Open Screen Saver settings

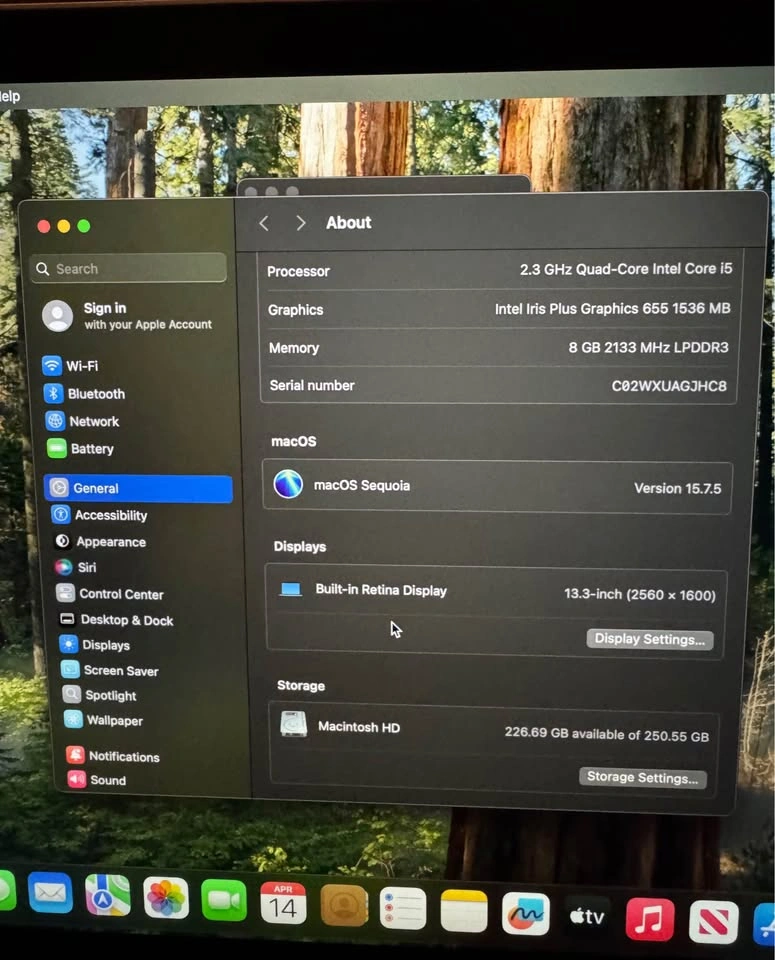point(110,670)
